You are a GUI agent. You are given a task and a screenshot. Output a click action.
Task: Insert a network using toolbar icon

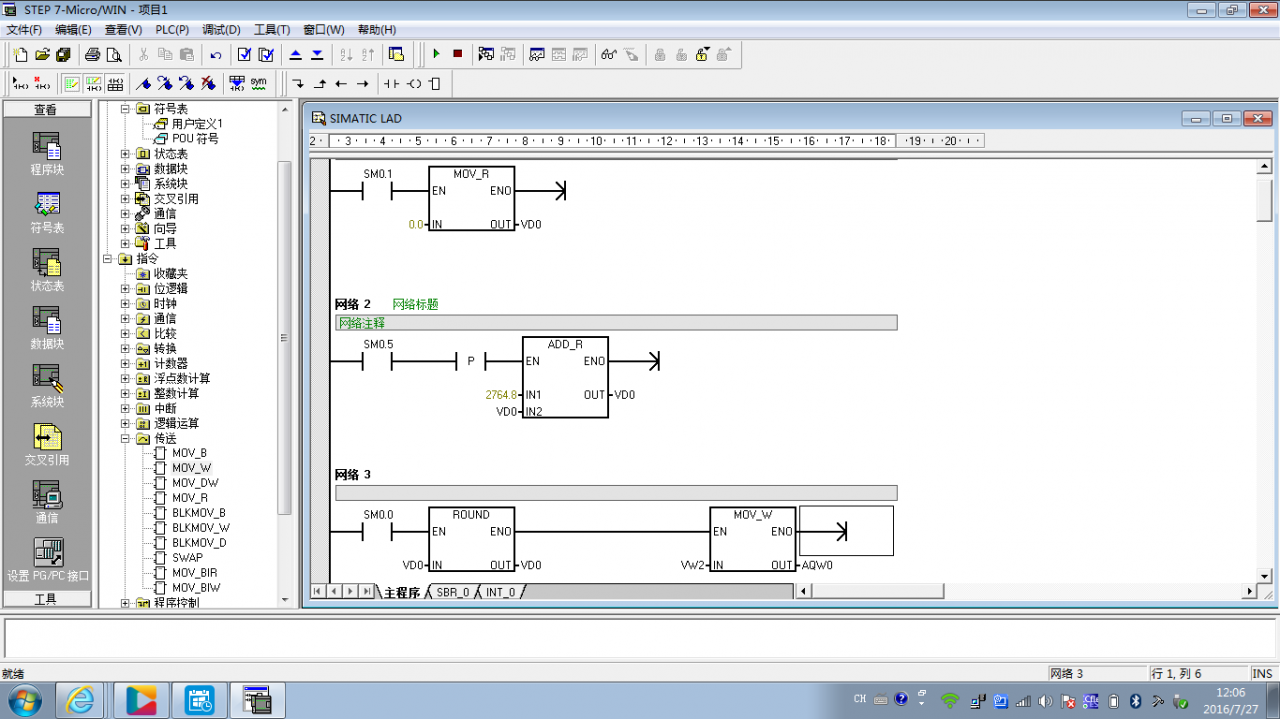point(20,83)
